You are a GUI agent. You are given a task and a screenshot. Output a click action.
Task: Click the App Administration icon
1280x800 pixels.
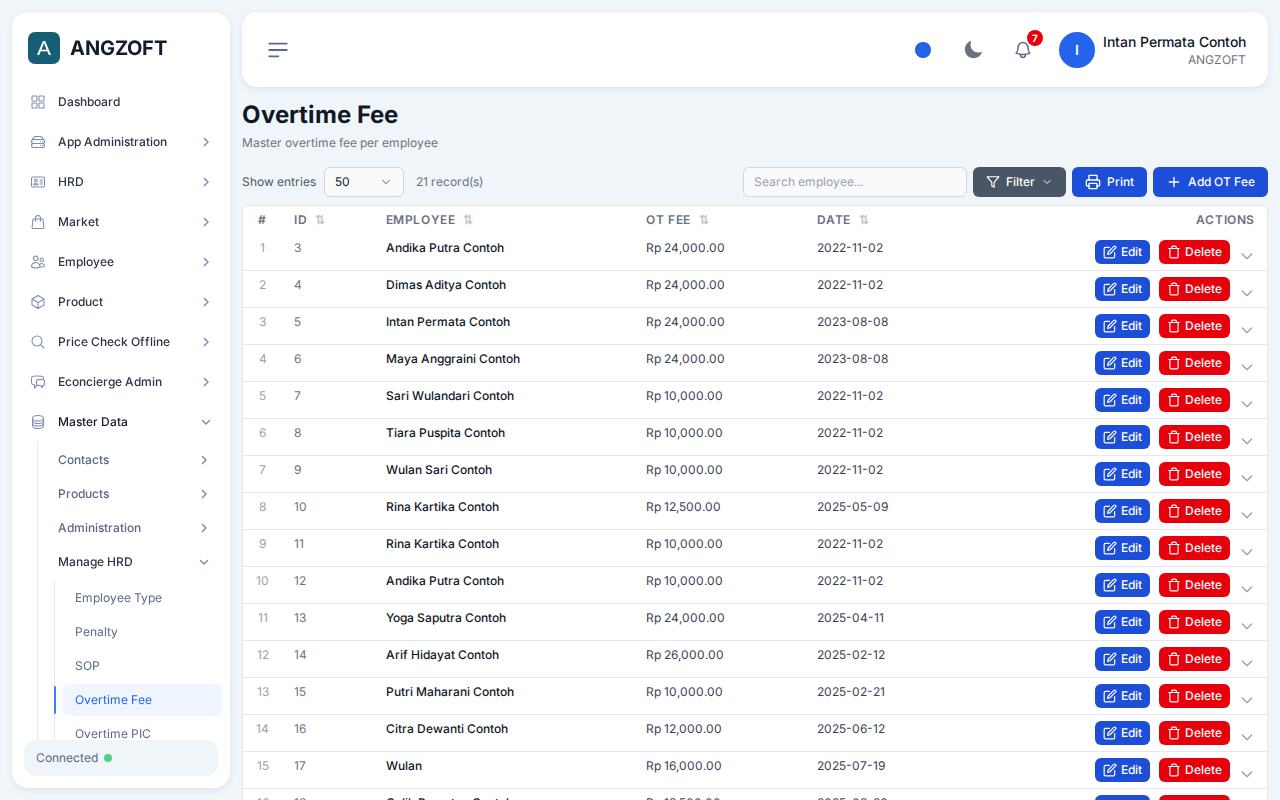(38, 142)
